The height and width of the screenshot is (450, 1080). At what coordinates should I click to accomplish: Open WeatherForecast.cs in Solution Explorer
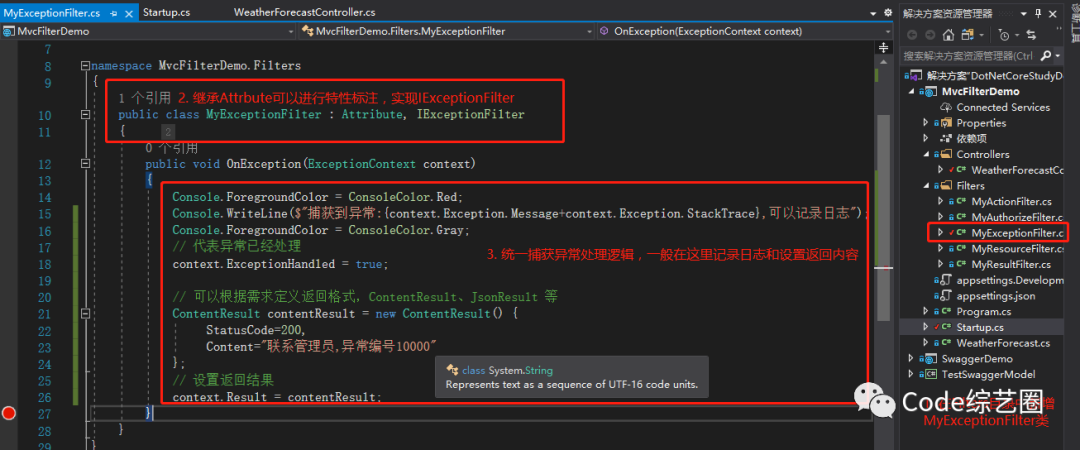click(1003, 343)
